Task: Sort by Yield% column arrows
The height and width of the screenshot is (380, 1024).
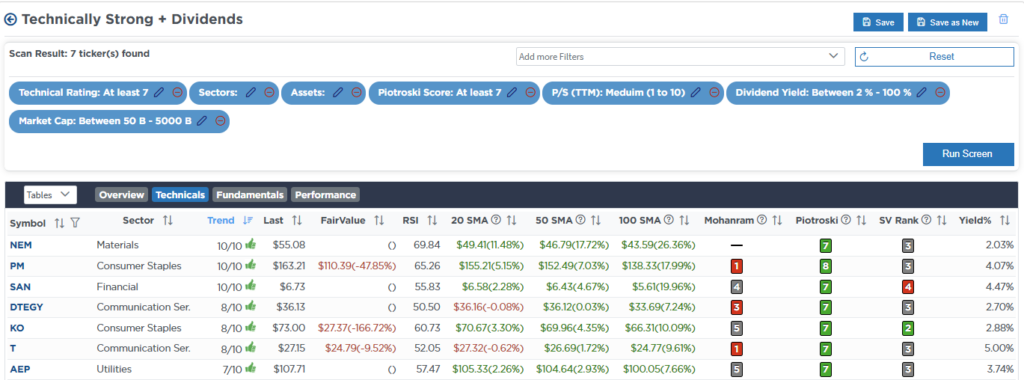Action: pyautogui.click(x=1005, y=221)
